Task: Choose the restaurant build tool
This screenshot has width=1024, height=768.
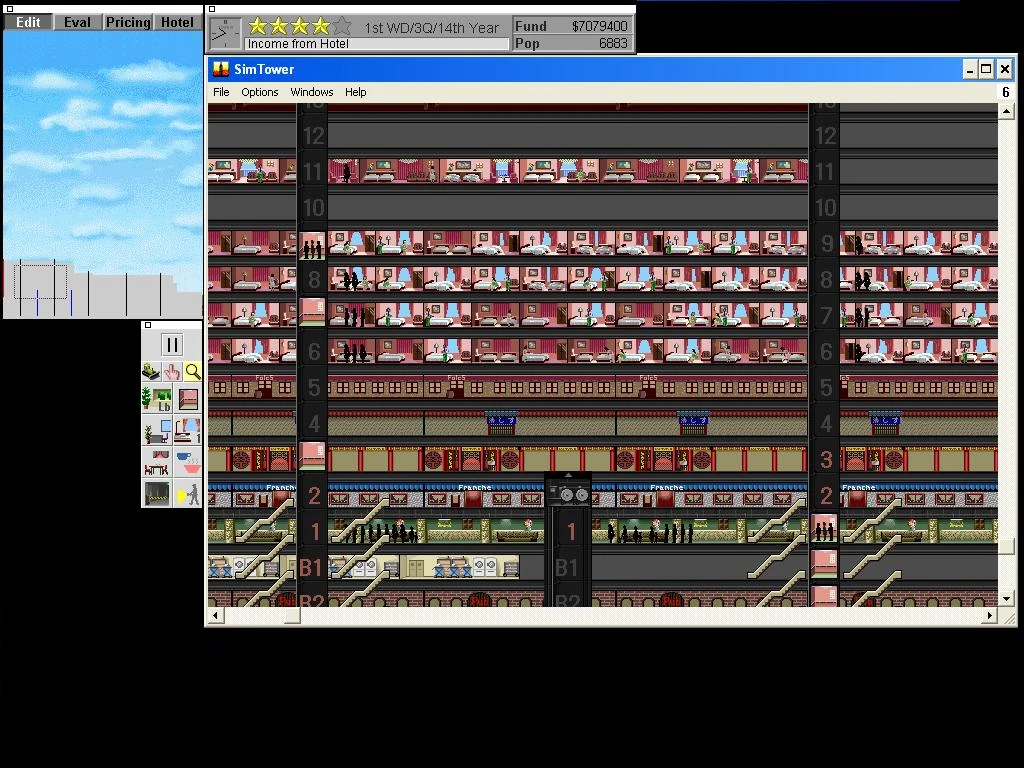Action: [x=157, y=462]
